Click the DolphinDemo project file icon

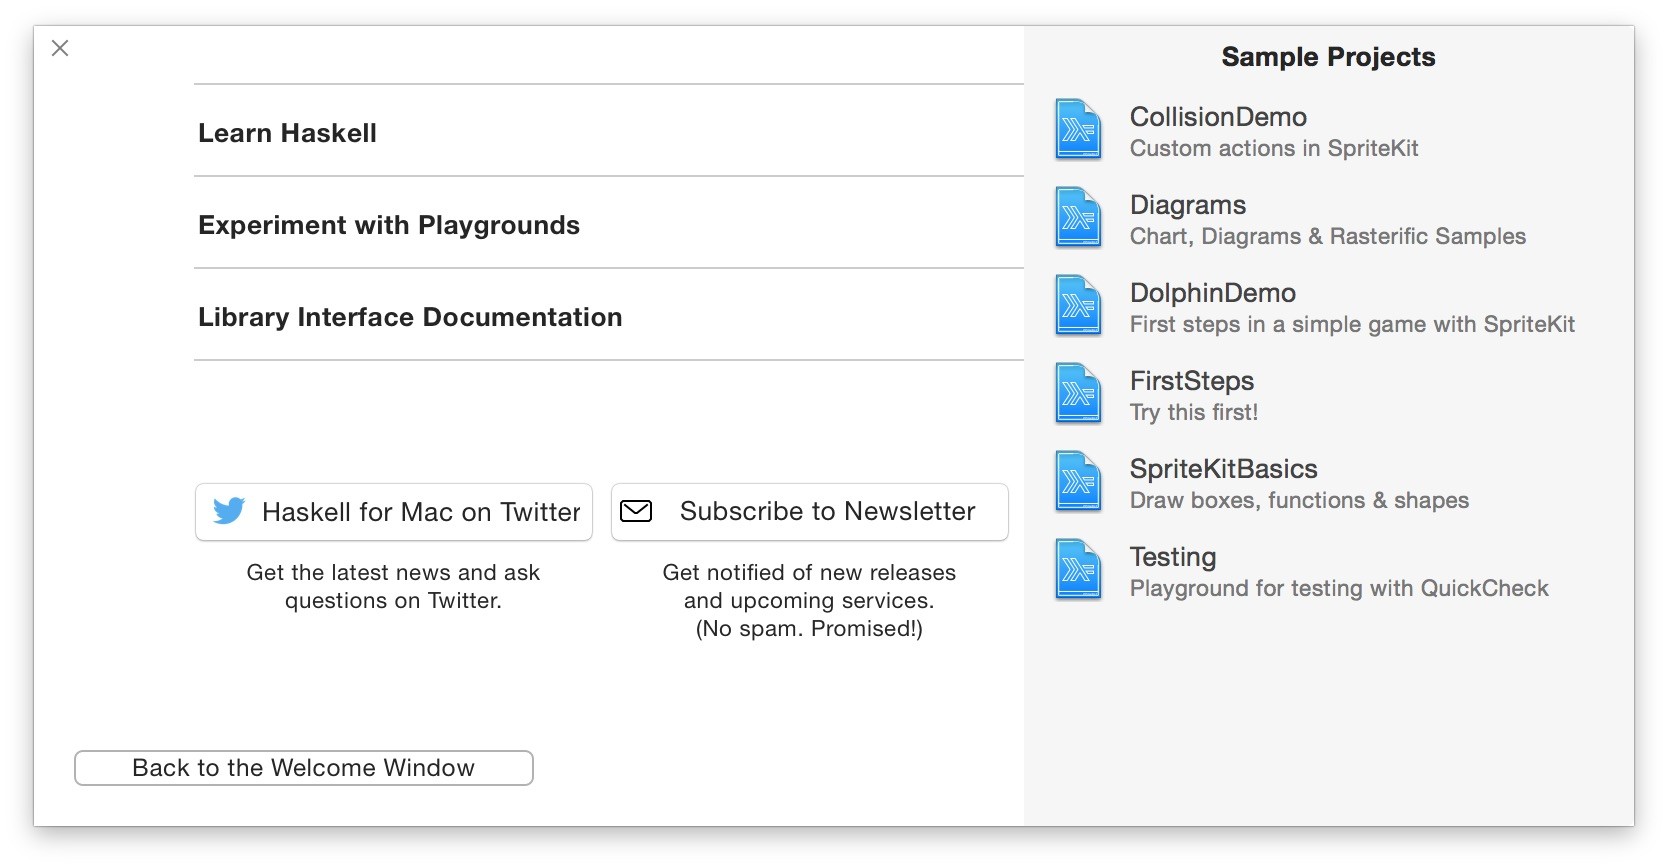coord(1078,306)
